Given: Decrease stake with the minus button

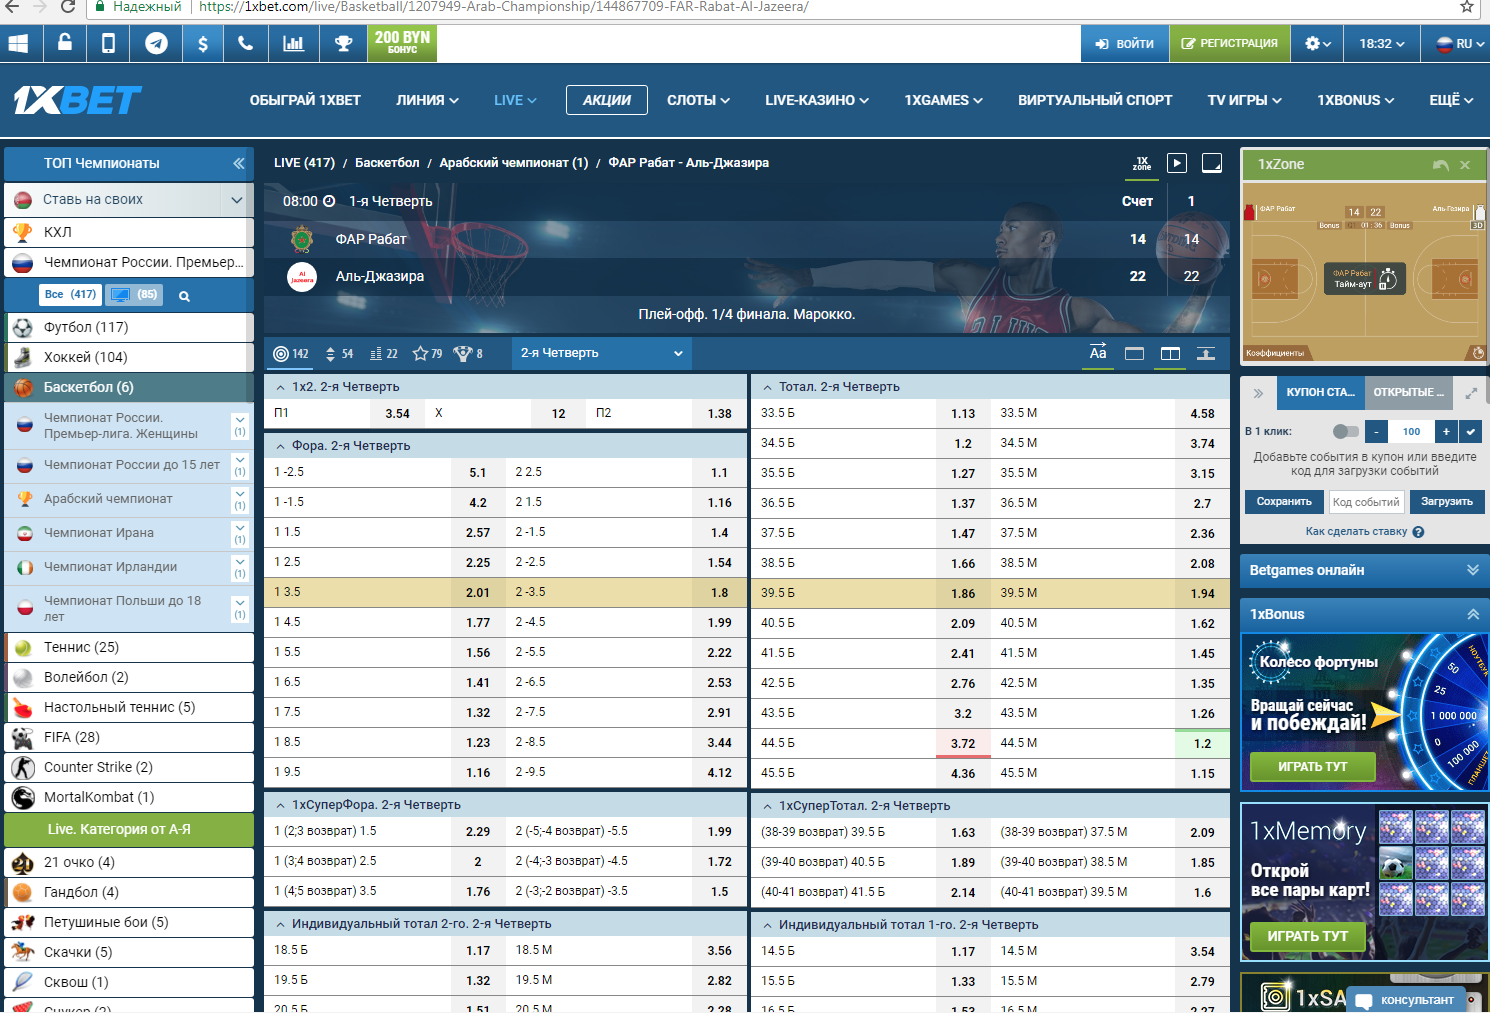Looking at the screenshot, I should (1376, 431).
